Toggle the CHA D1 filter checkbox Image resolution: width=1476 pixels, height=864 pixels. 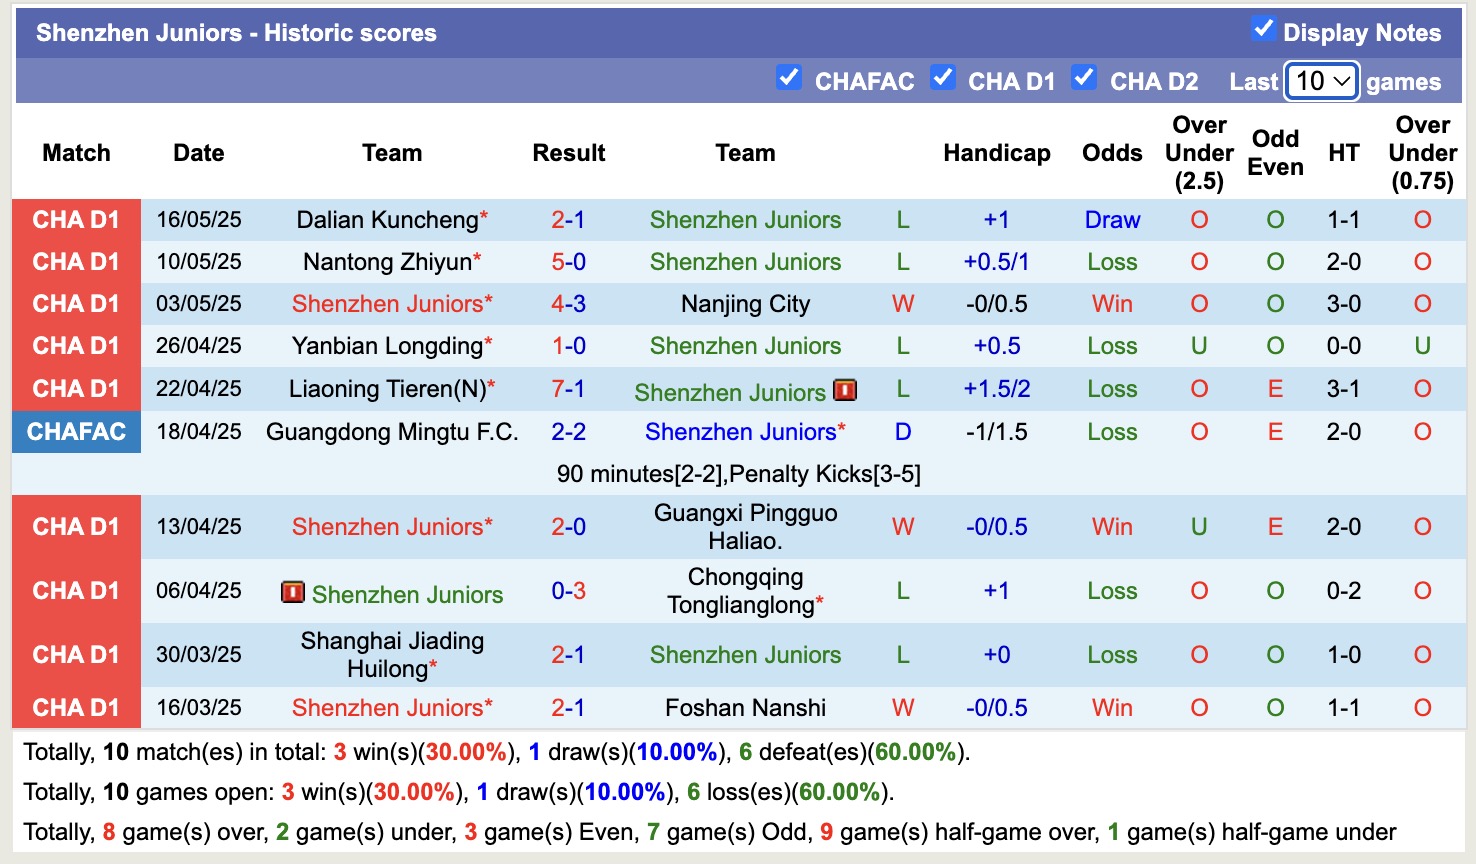[943, 77]
